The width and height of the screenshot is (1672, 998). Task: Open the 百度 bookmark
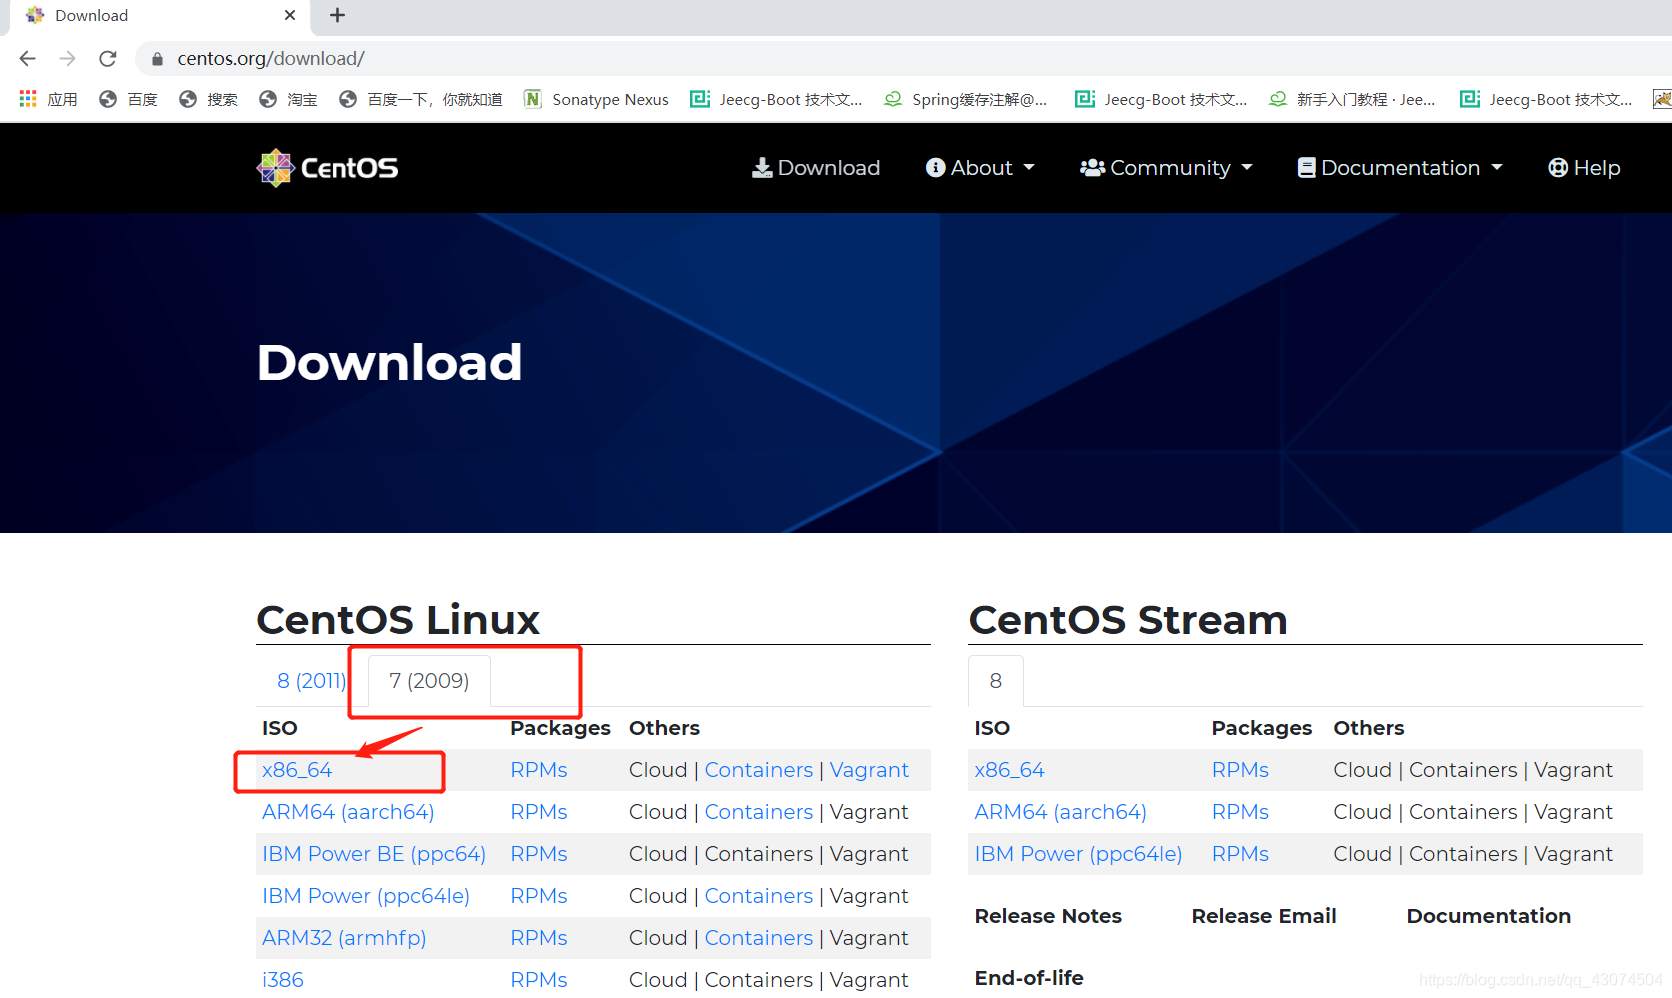click(x=129, y=99)
